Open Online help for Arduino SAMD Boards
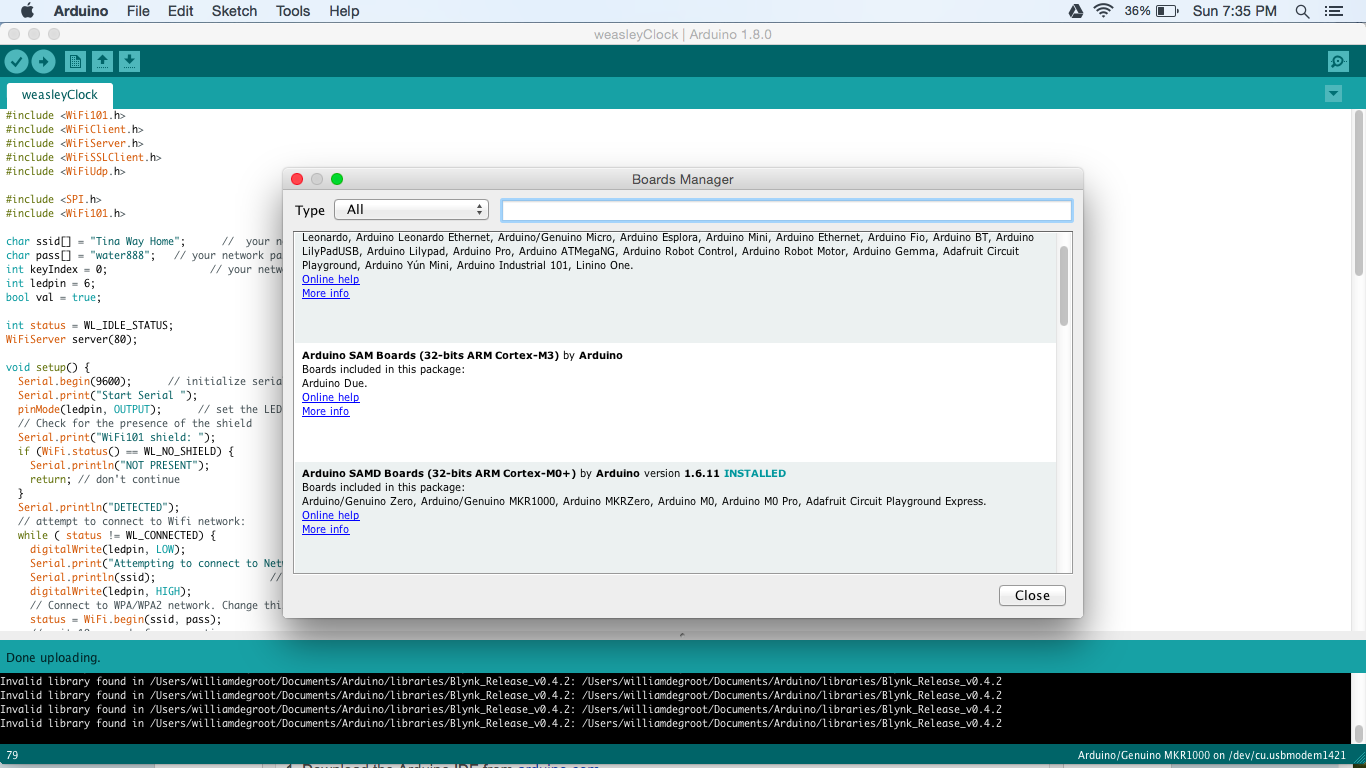The width and height of the screenshot is (1366, 768). [x=330, y=515]
